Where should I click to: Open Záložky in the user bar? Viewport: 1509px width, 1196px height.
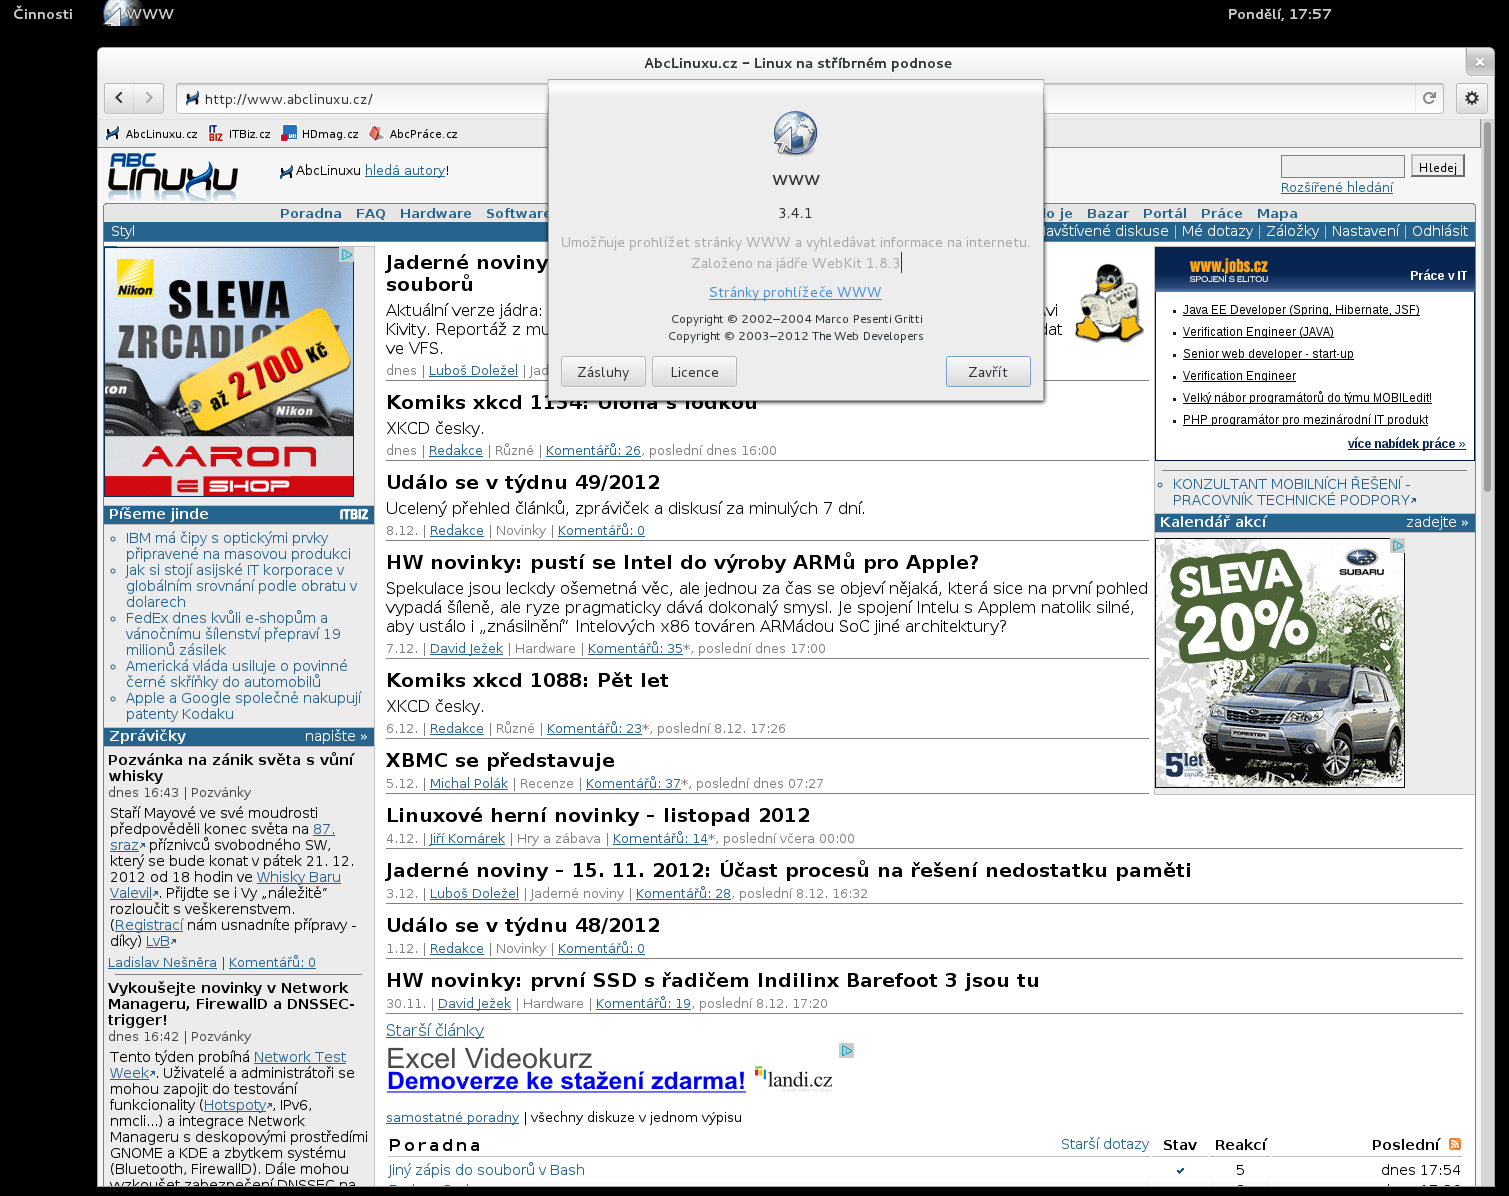(x=1293, y=231)
